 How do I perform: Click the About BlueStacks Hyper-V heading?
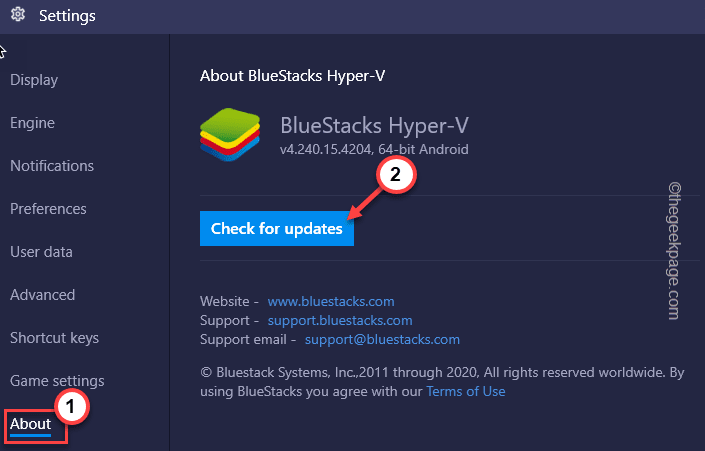(x=293, y=76)
